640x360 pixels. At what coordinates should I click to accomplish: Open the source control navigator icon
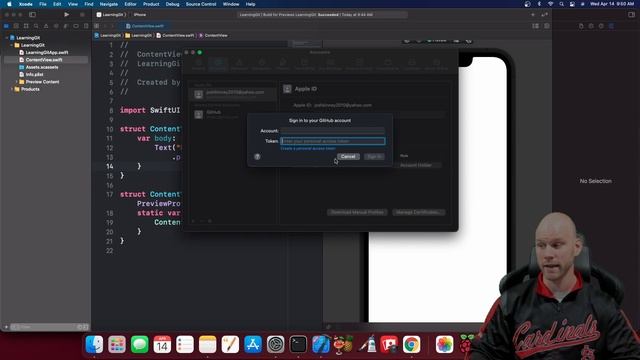pos(16,26)
